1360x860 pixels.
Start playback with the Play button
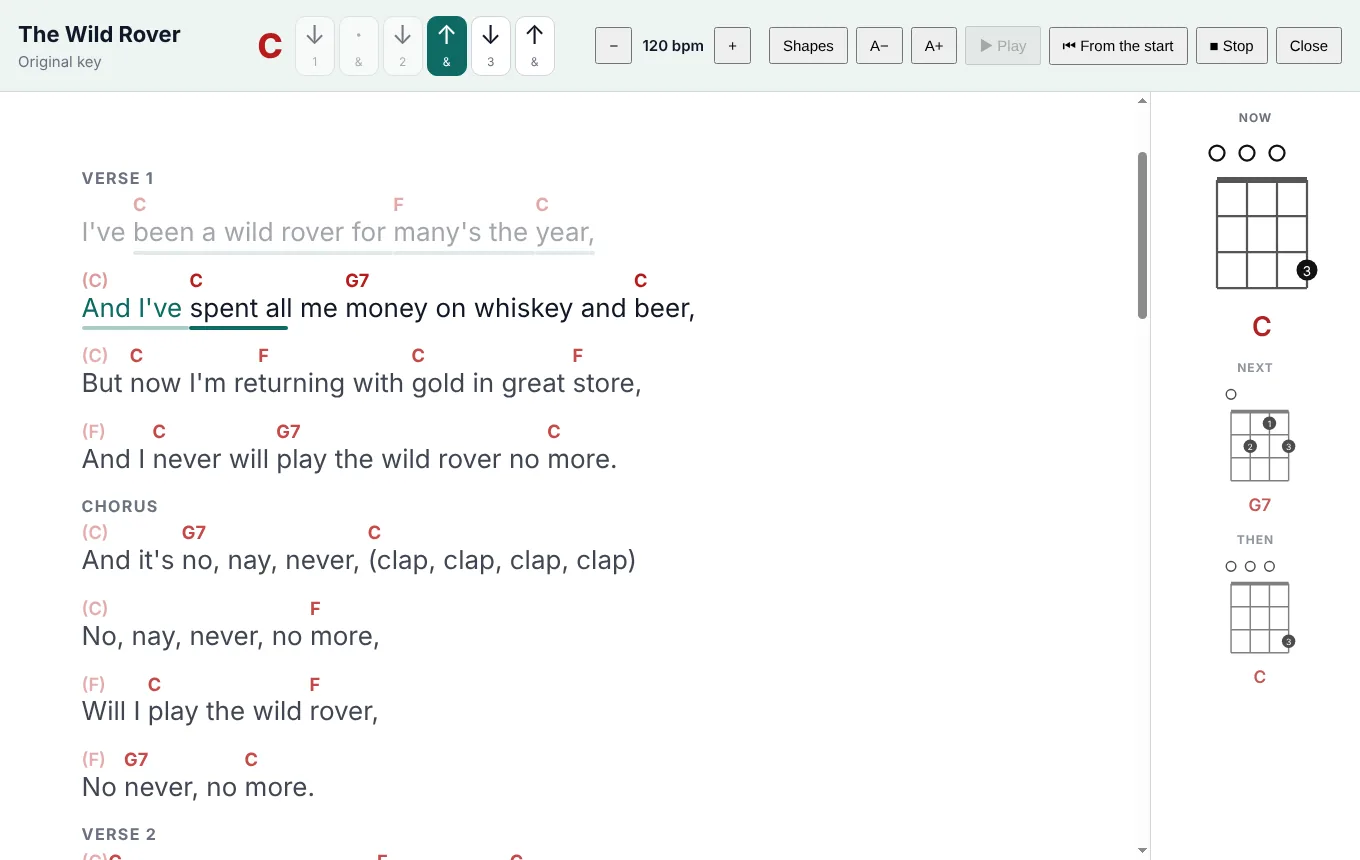1003,46
